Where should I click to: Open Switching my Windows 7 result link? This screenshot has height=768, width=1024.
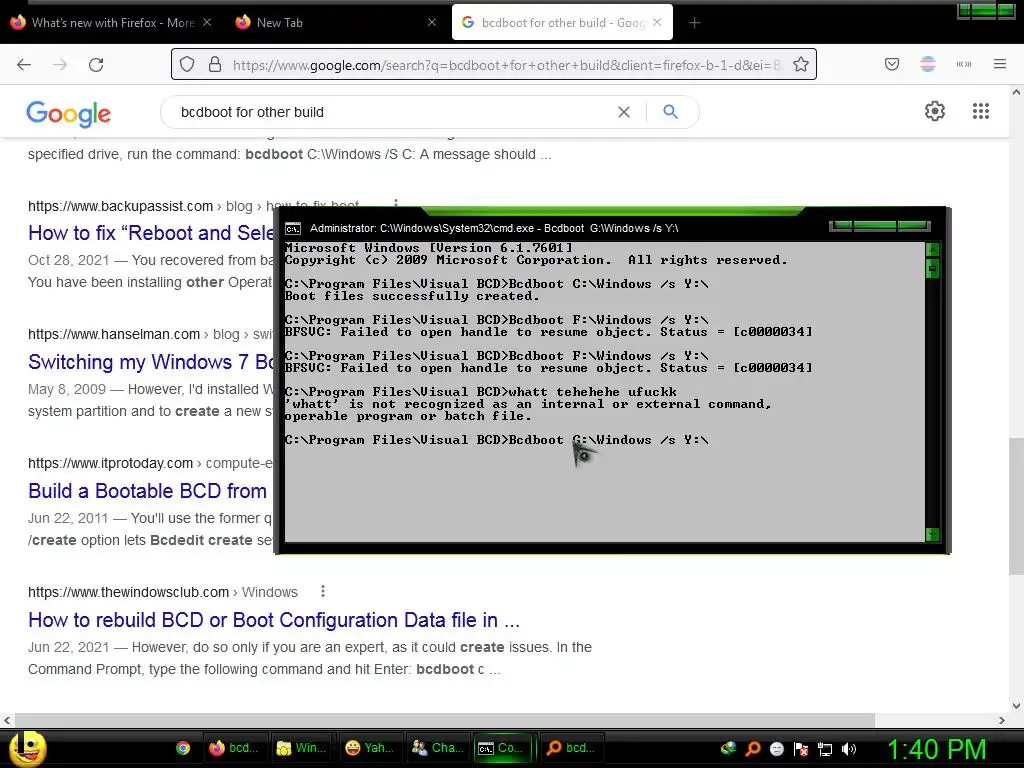[151, 362]
